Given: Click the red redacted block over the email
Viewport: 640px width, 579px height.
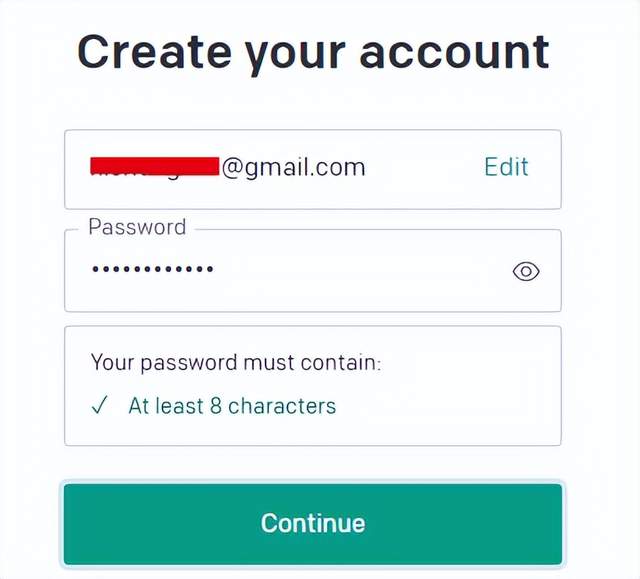Looking at the screenshot, I should click(x=154, y=167).
